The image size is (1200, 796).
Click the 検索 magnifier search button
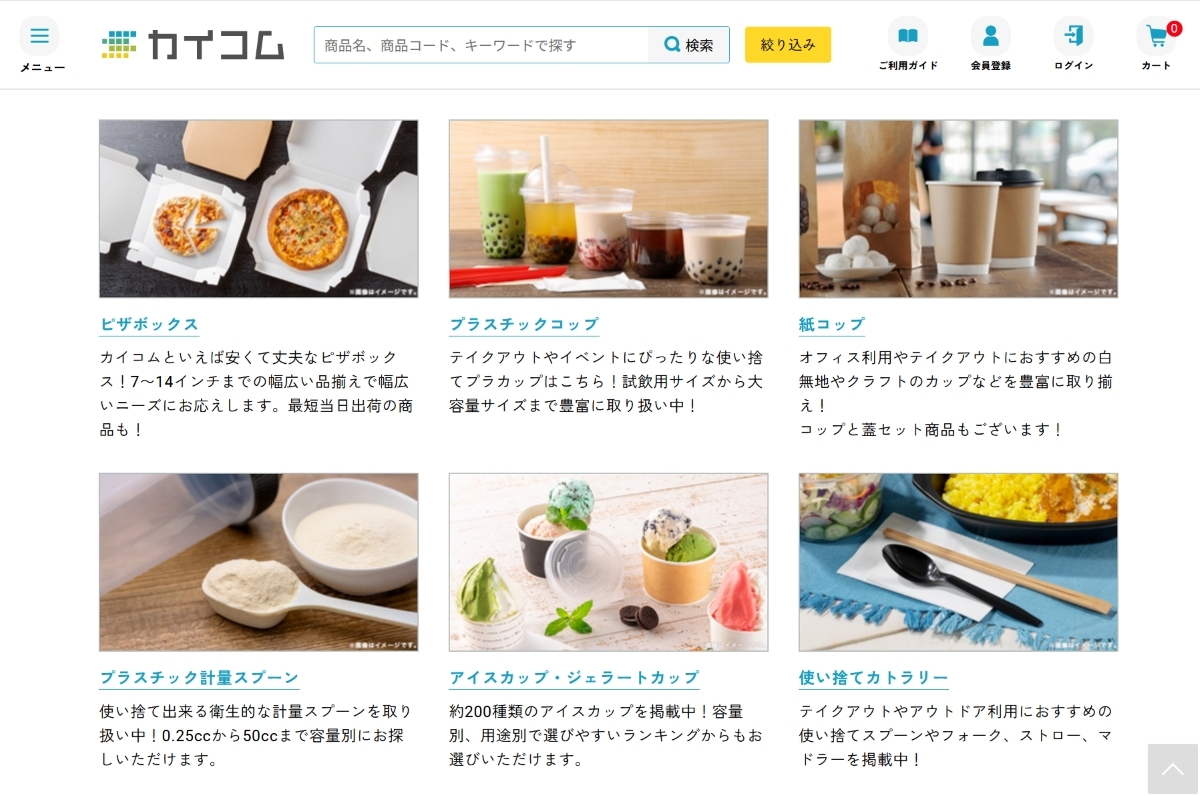[689, 45]
